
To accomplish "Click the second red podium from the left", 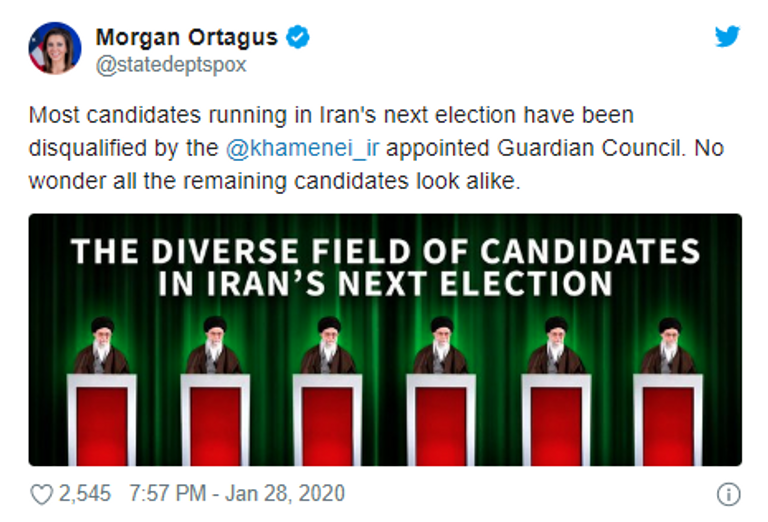I will point(215,420).
